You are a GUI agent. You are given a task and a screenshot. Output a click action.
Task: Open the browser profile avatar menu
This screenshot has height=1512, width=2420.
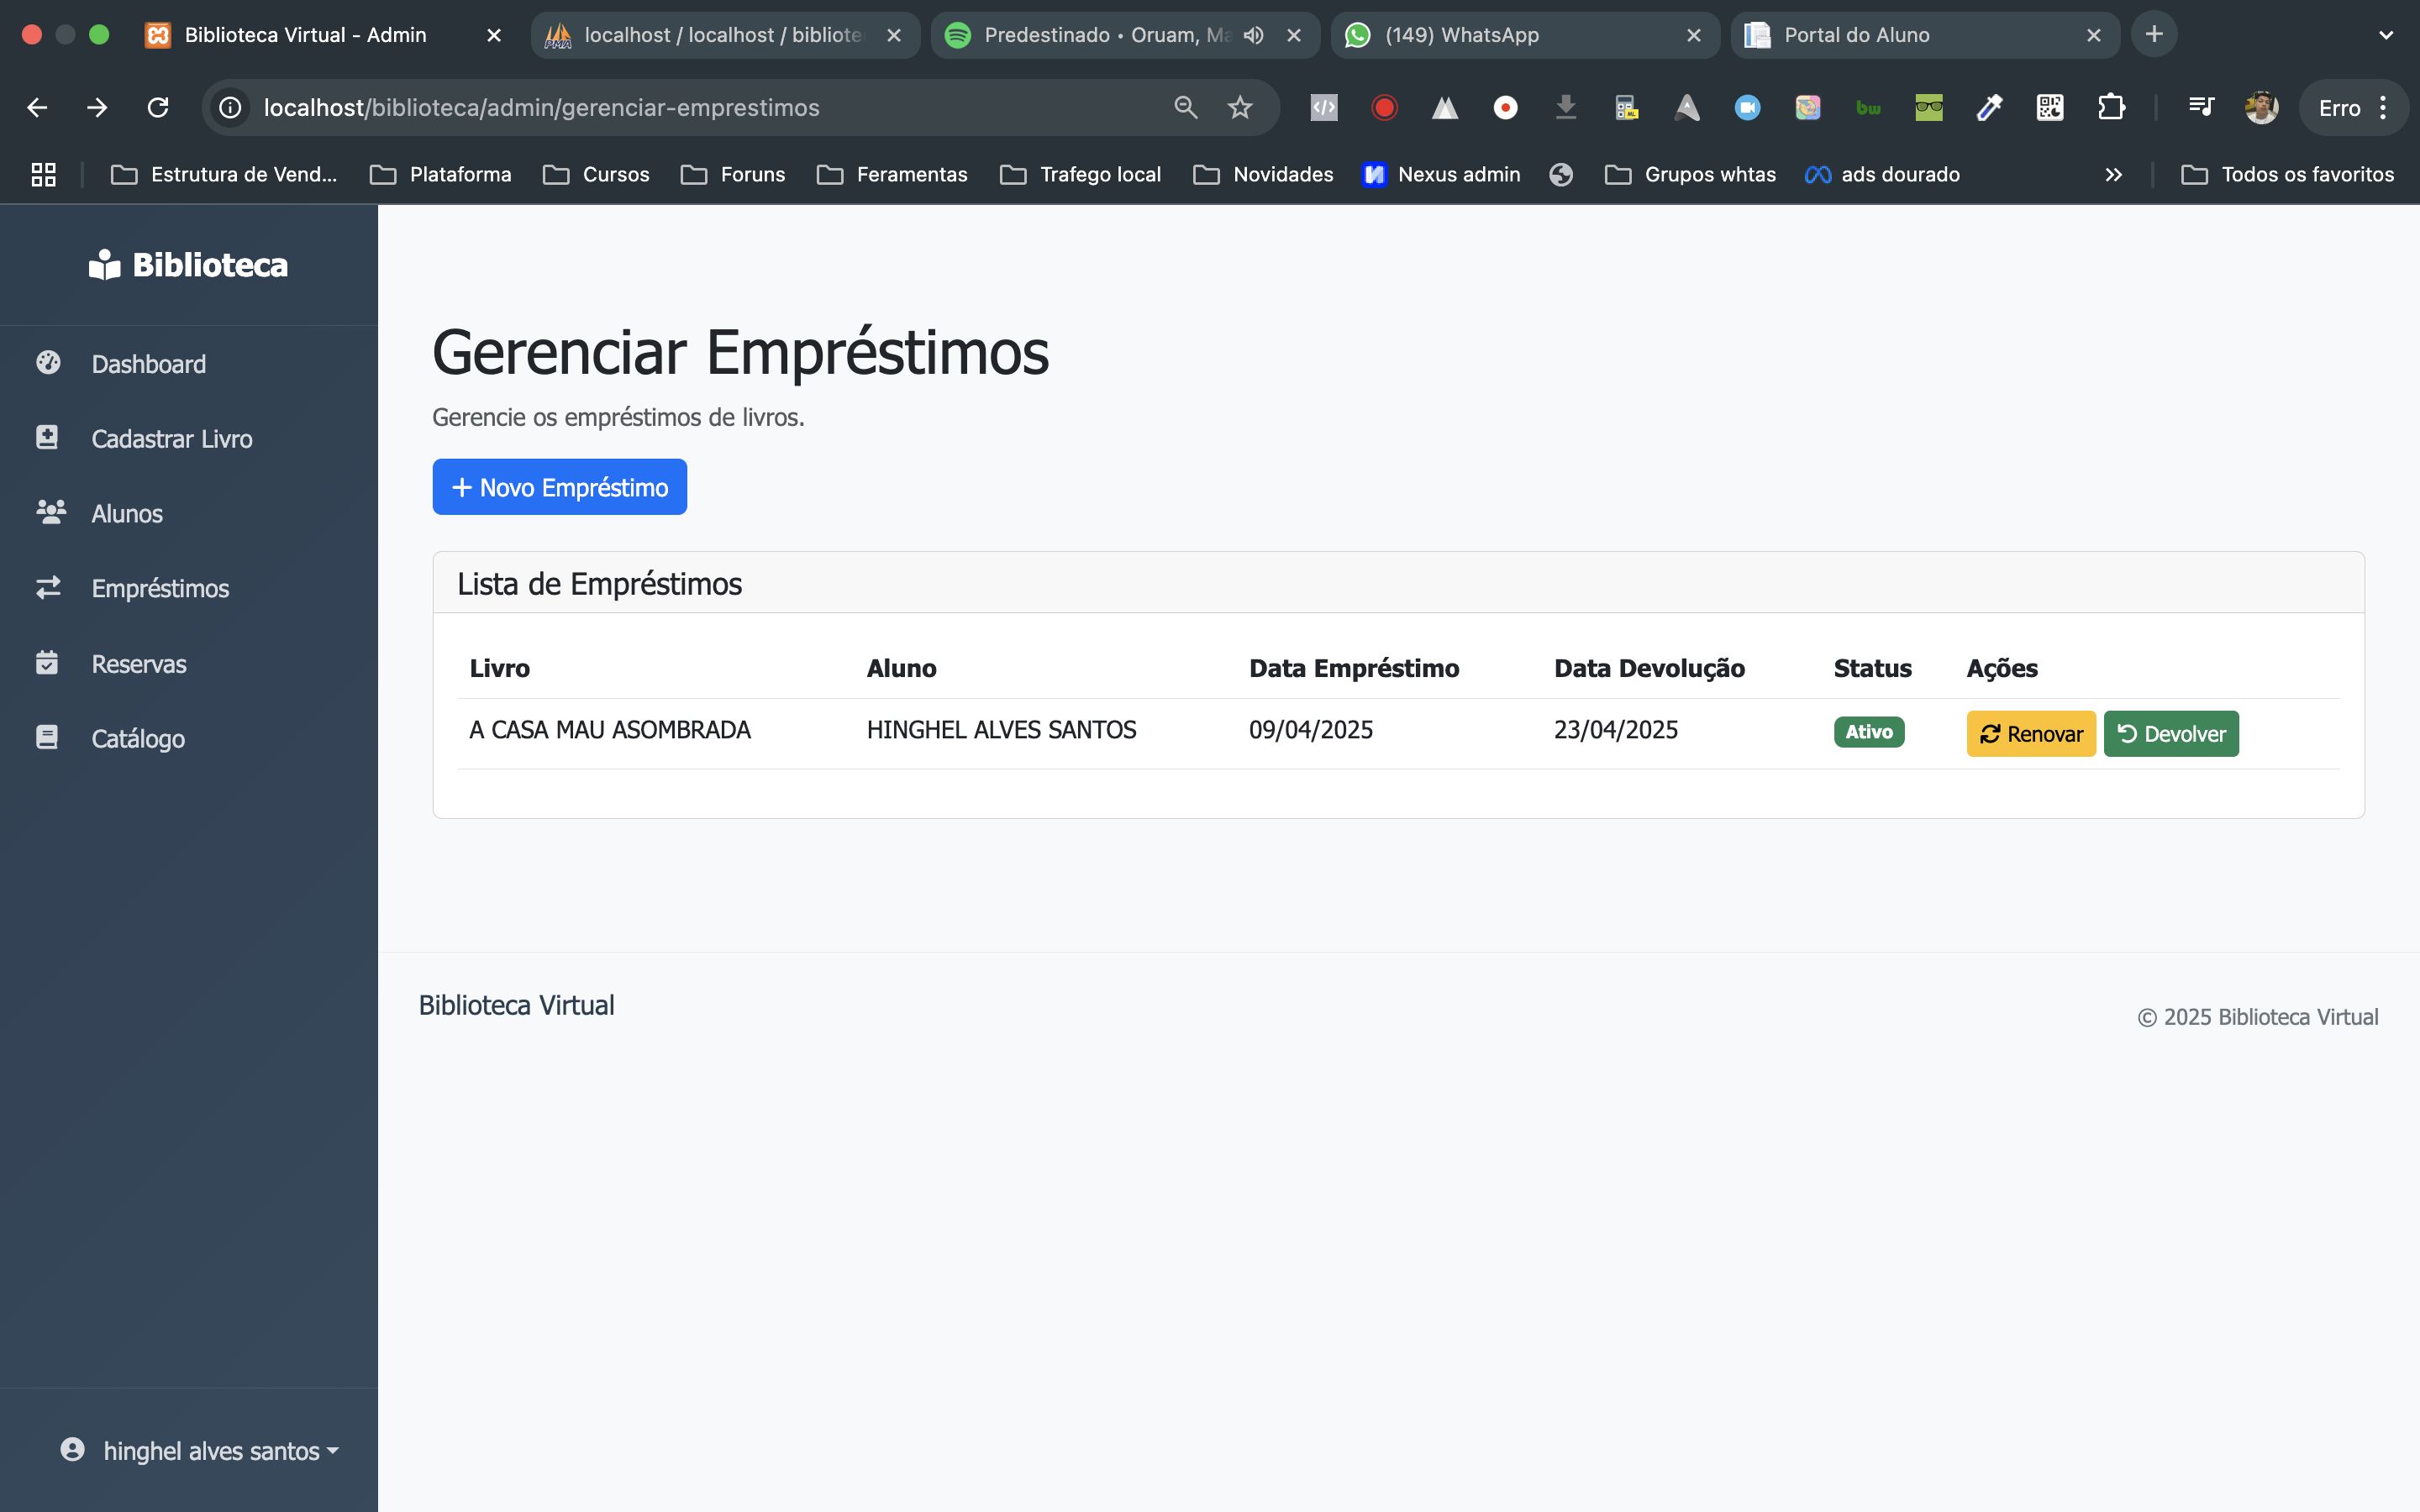[2262, 107]
